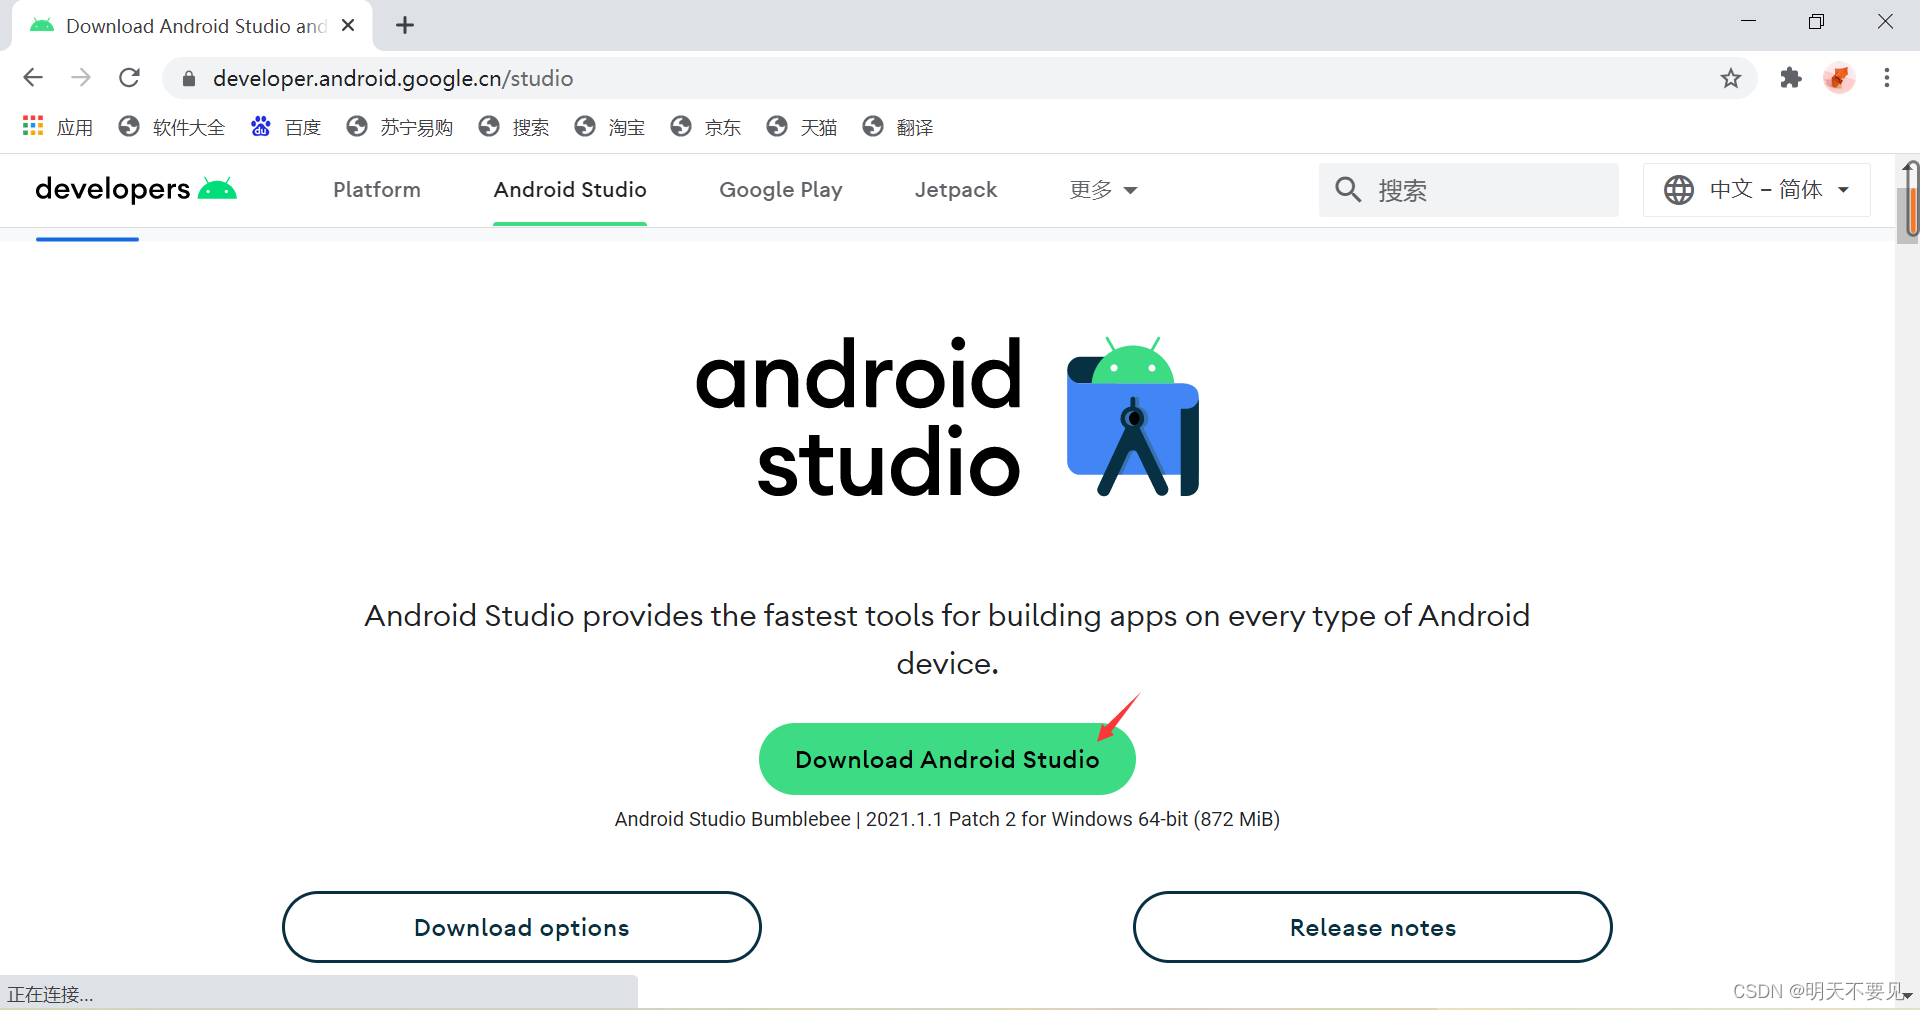Open the Chrome three-dot menu

click(x=1887, y=78)
